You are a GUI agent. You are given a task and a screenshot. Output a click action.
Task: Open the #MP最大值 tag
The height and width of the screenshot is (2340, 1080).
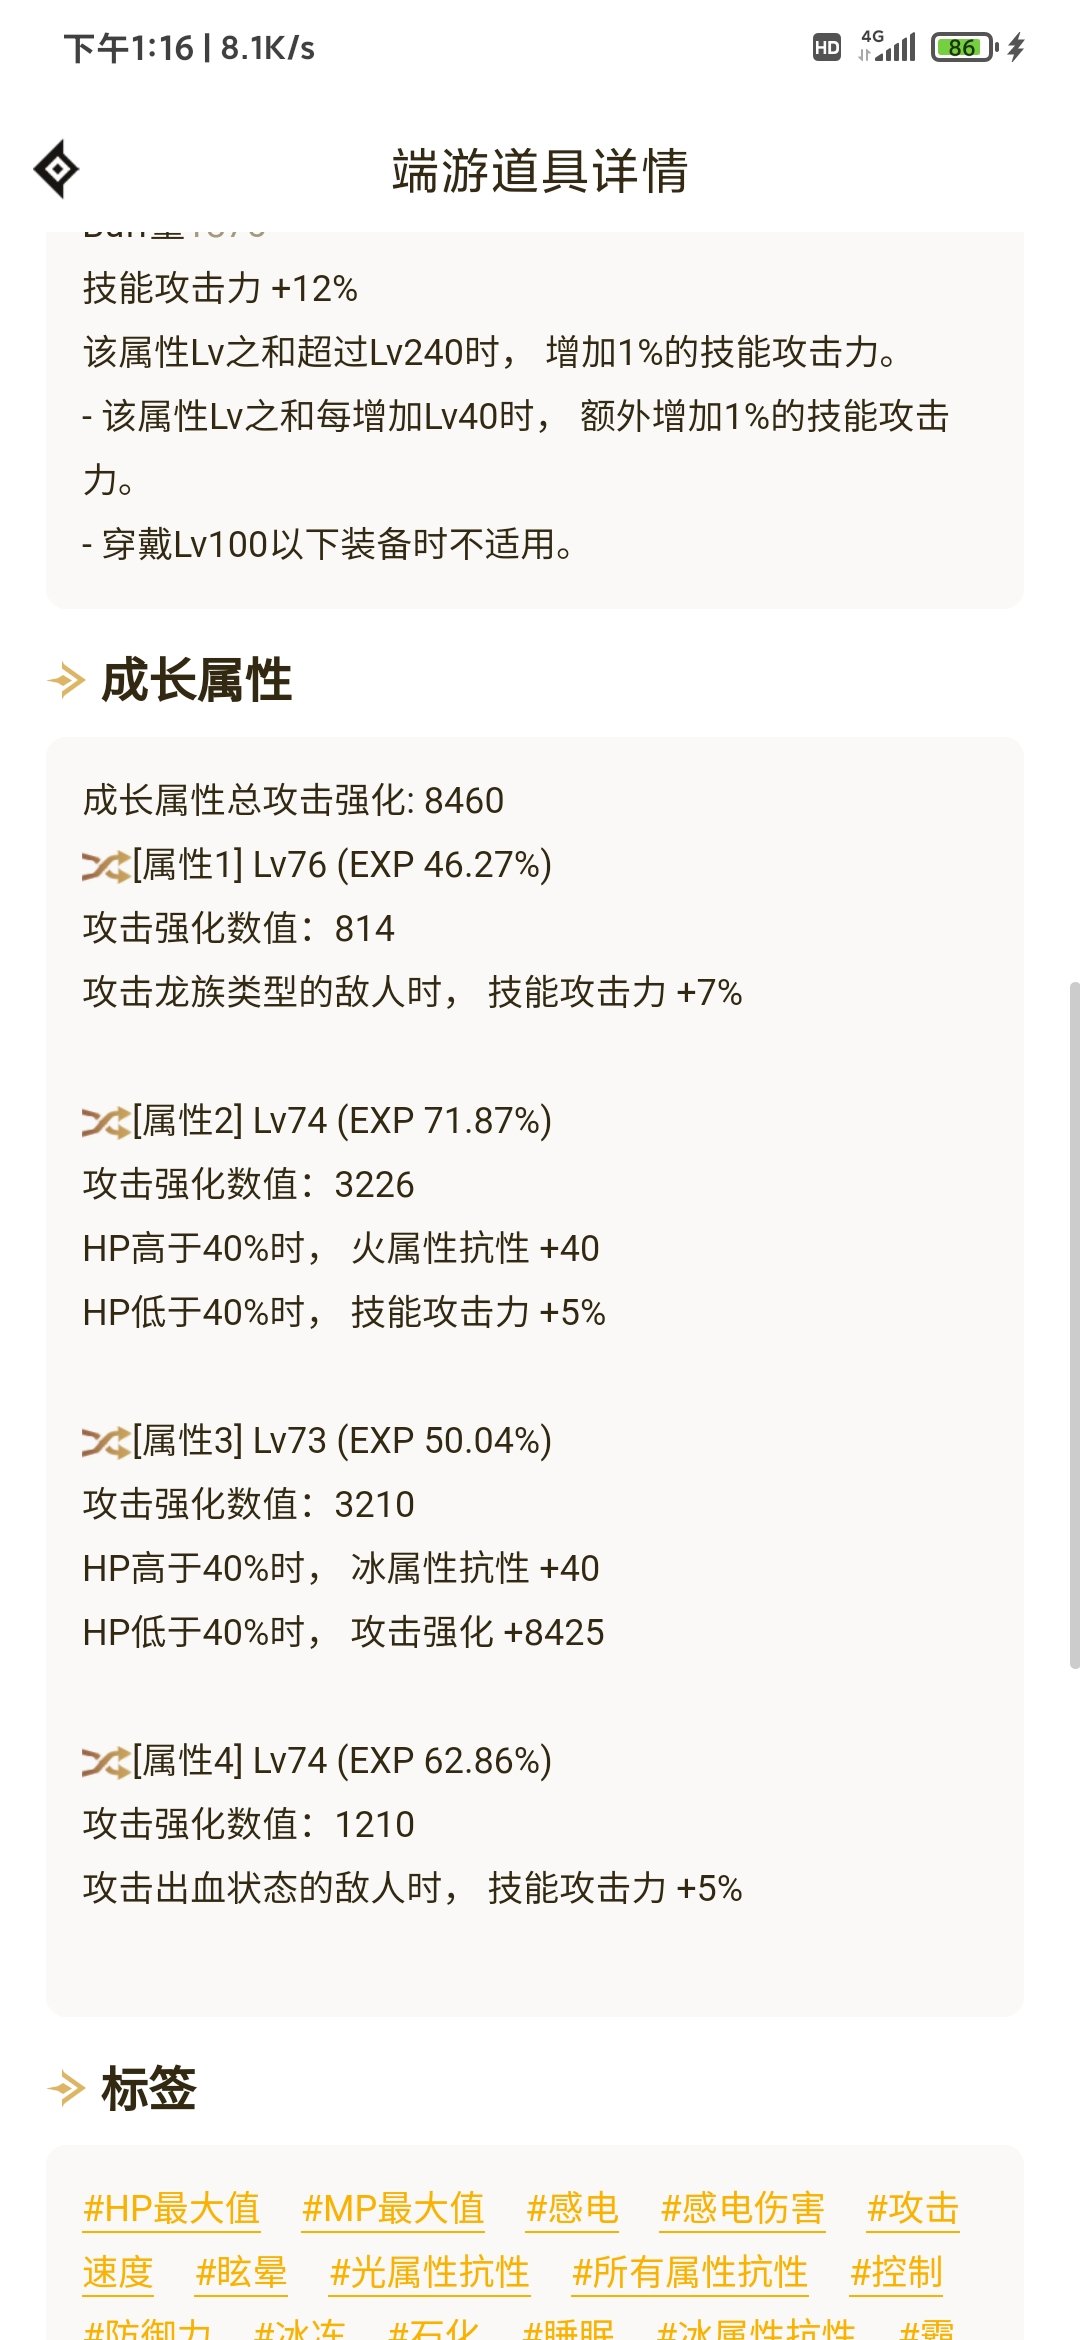click(393, 2208)
